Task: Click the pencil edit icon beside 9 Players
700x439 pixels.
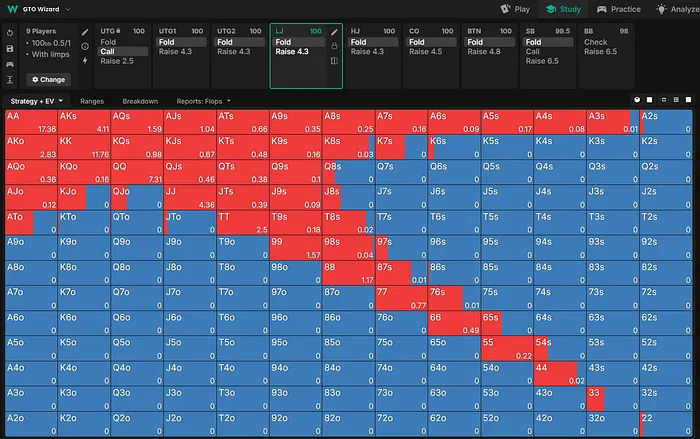Action: pos(85,32)
